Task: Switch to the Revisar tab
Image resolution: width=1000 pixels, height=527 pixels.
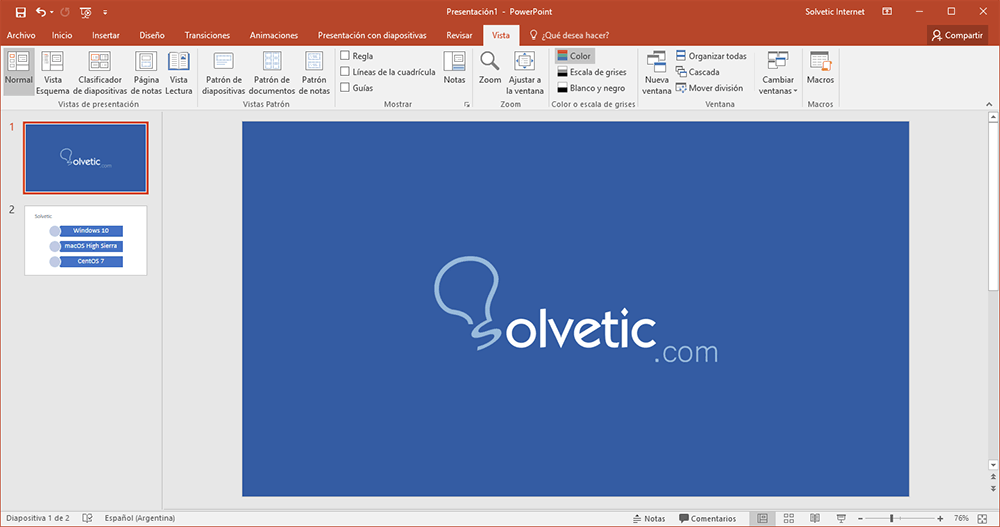Action: coord(459,35)
